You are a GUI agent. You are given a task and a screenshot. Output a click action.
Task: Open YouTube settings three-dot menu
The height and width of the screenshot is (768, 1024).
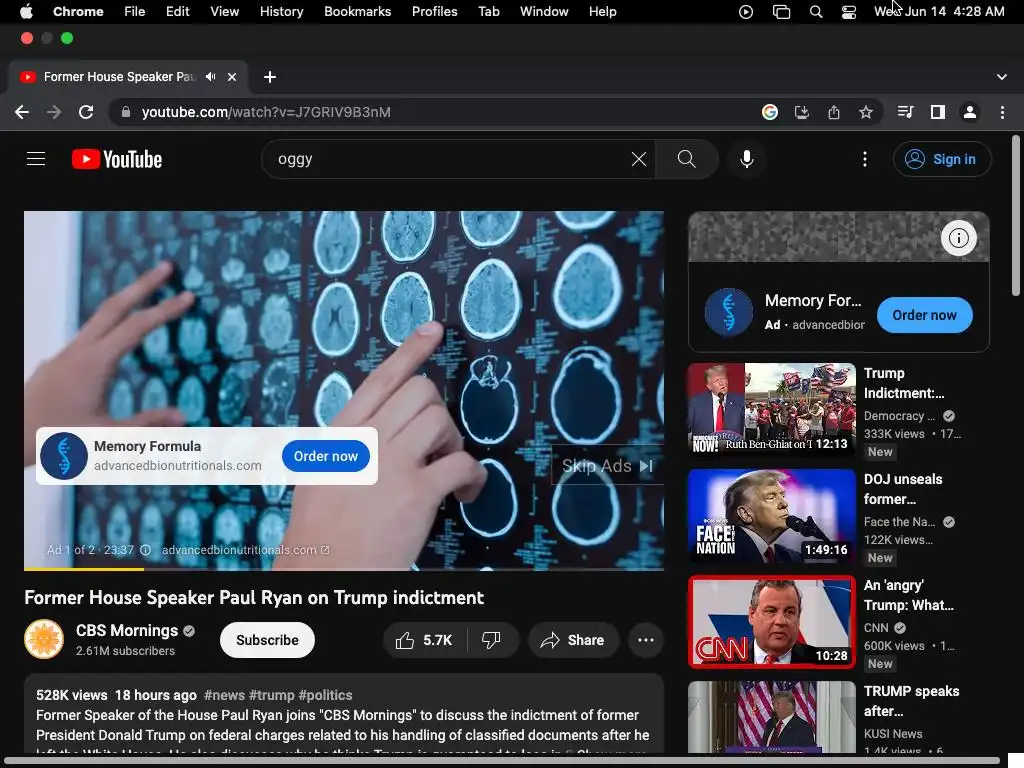tap(865, 159)
